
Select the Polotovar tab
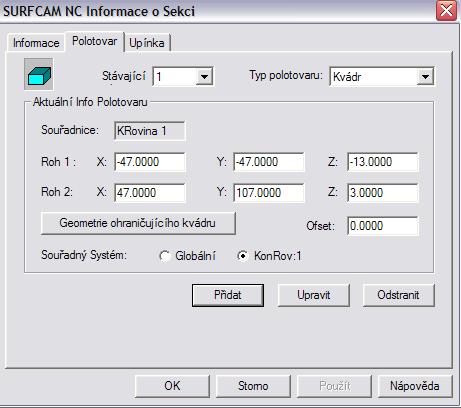click(x=95, y=42)
